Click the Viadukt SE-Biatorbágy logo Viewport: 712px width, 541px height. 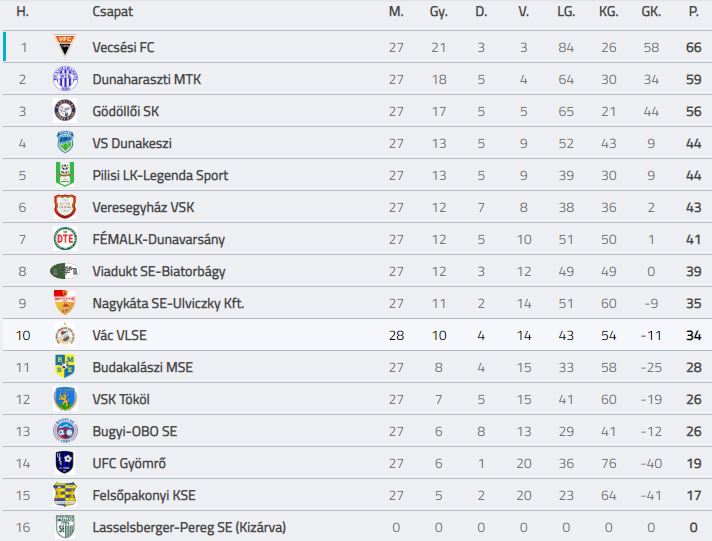tap(64, 271)
